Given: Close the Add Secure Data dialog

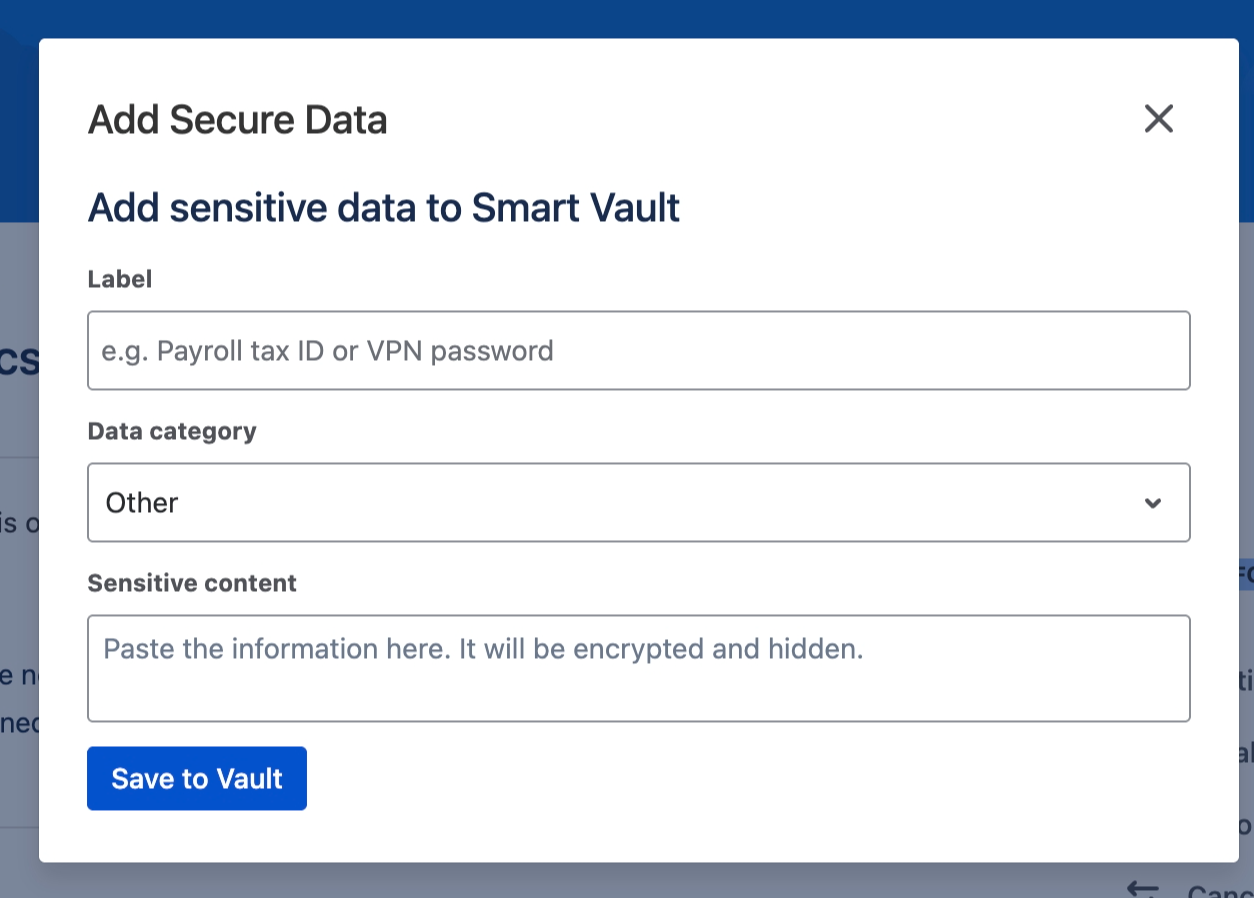Looking at the screenshot, I should (x=1158, y=119).
